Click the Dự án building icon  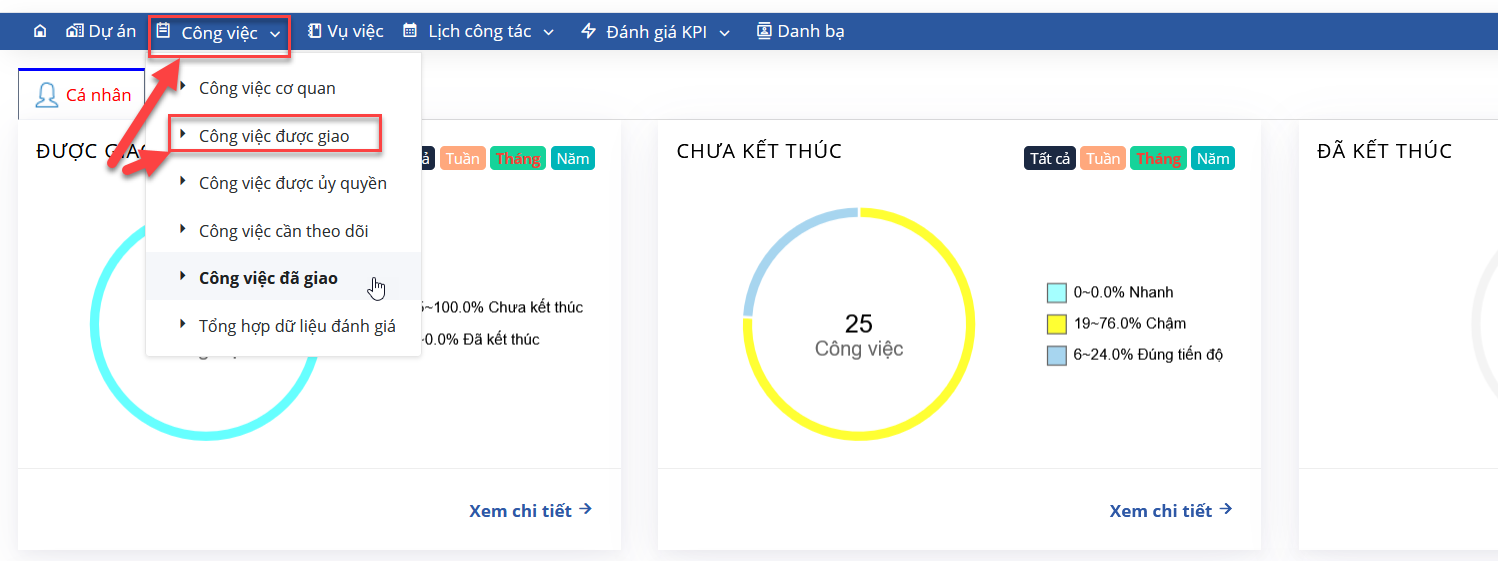click(x=74, y=31)
